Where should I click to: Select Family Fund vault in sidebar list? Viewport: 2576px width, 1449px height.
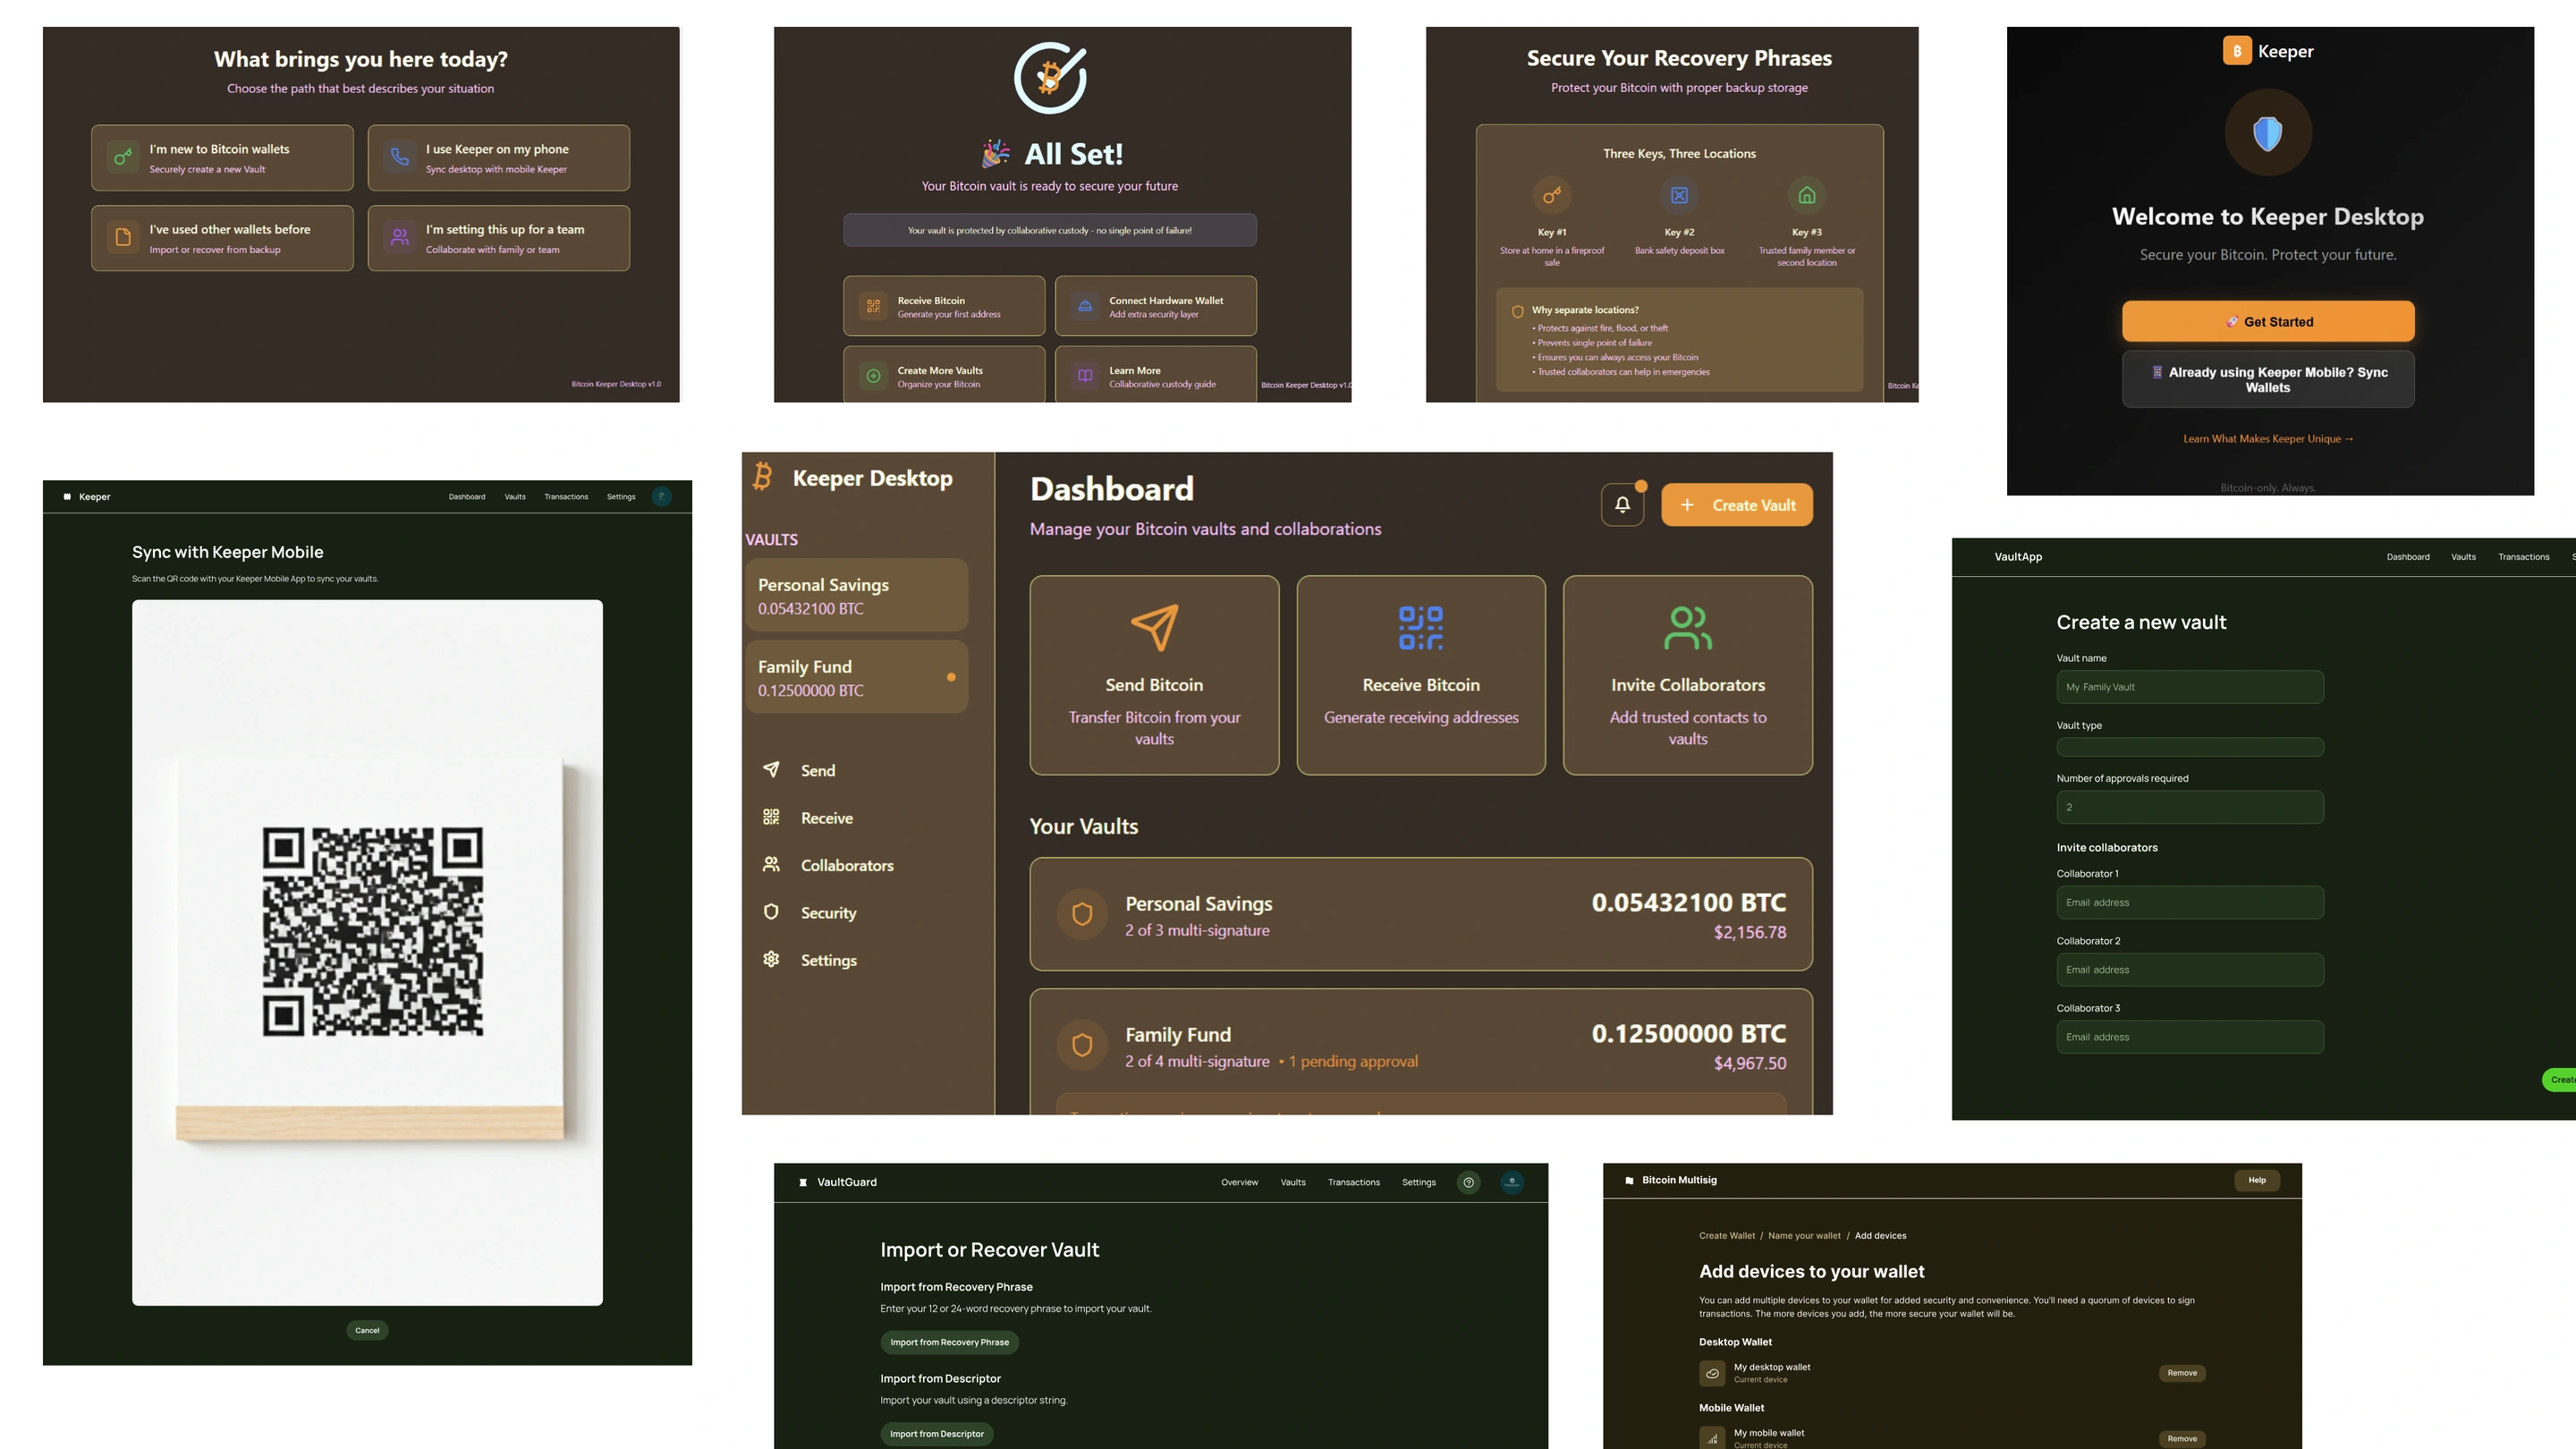857,678
